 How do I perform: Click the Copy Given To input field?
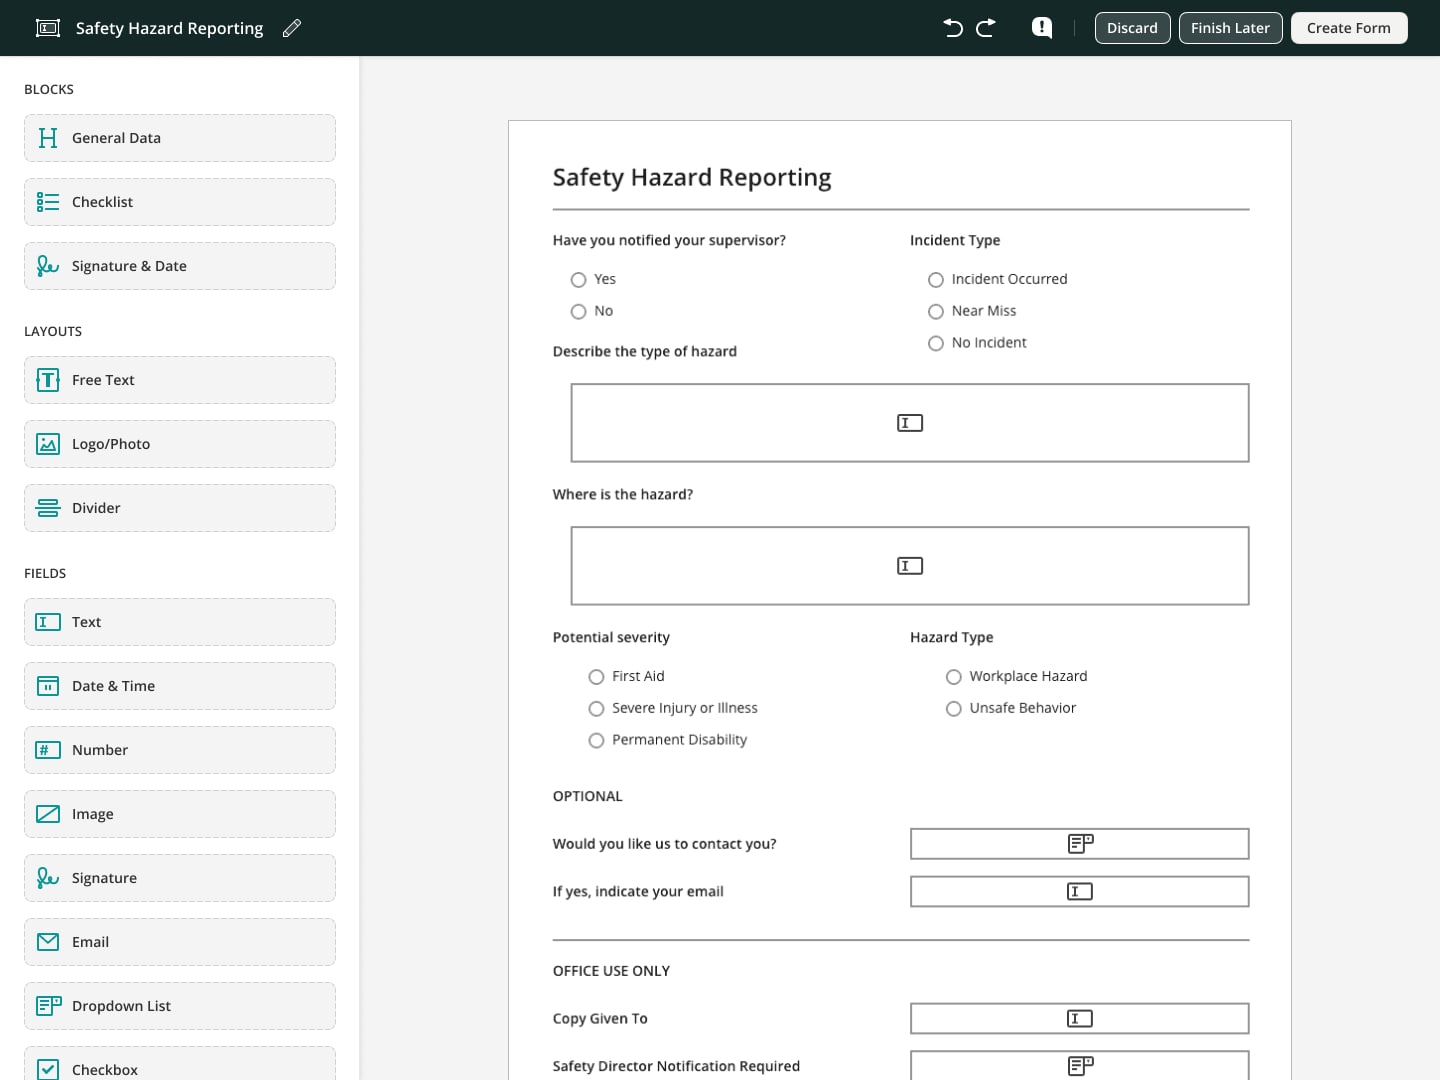[x=1080, y=1019]
